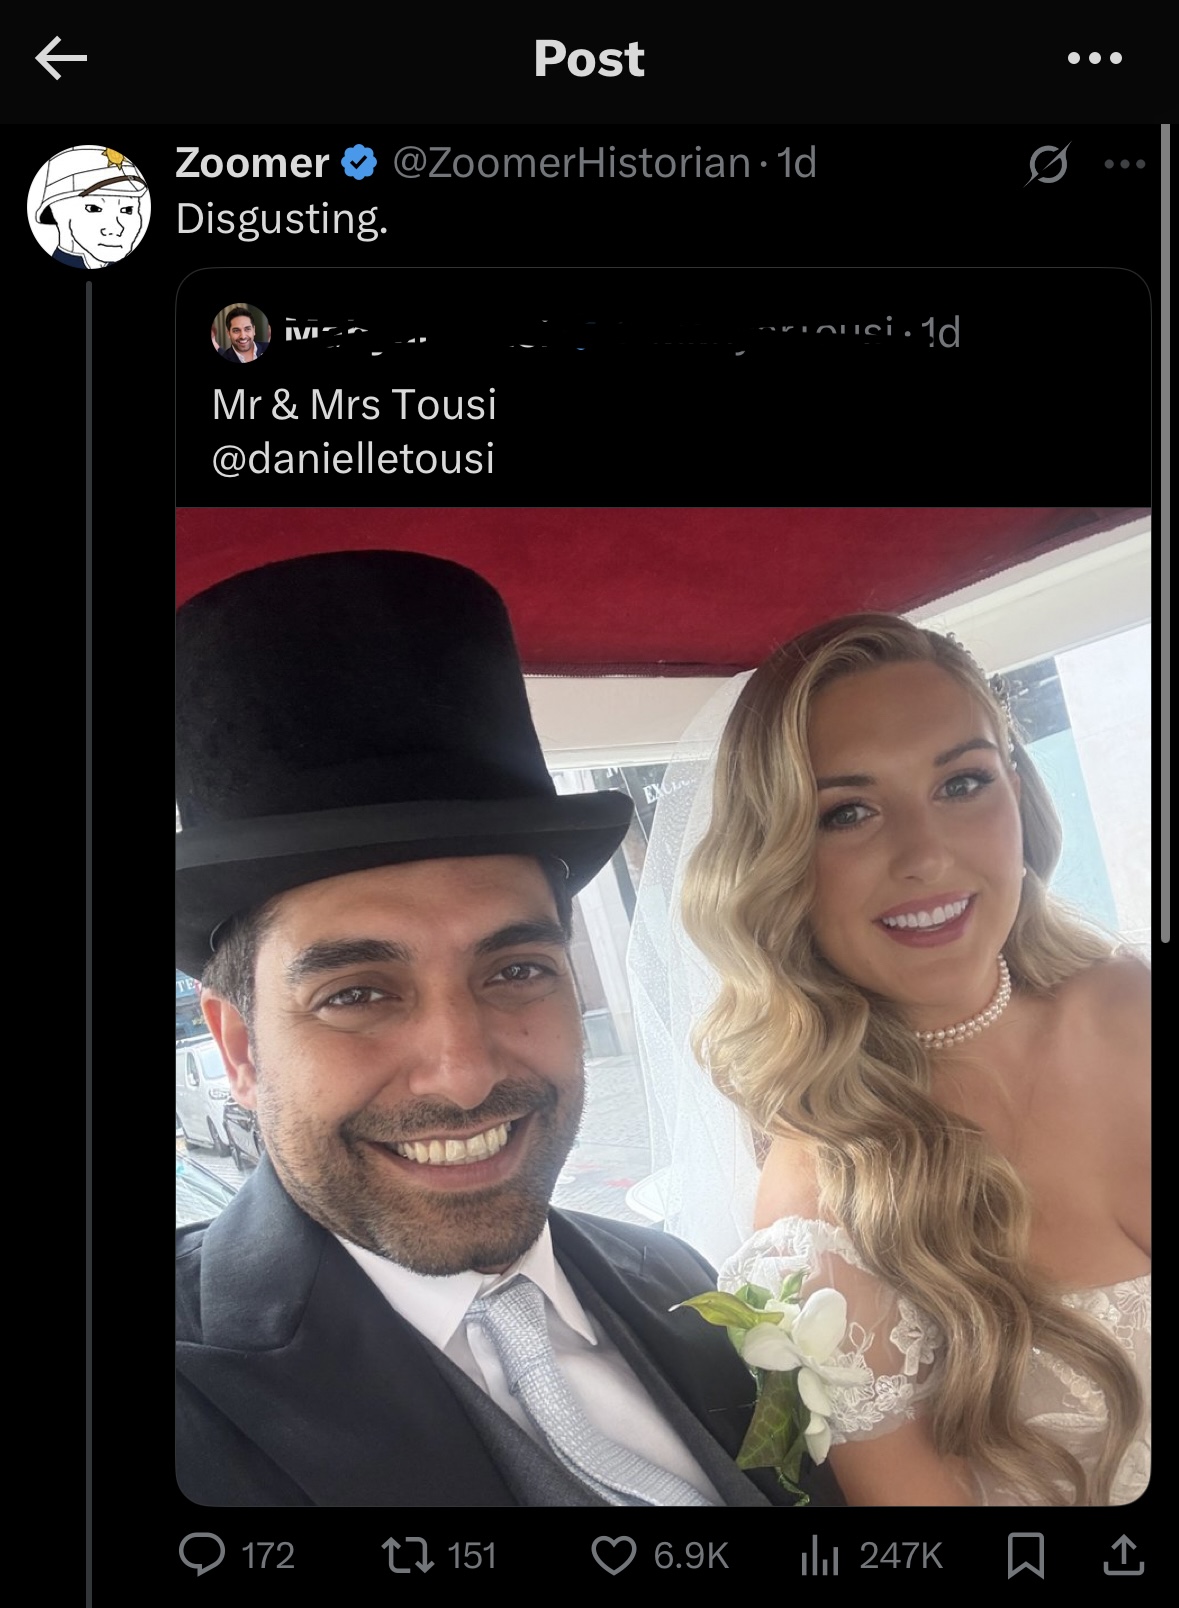Repost using the retweet arrows icon
The width and height of the screenshot is (1179, 1608).
tap(405, 1554)
